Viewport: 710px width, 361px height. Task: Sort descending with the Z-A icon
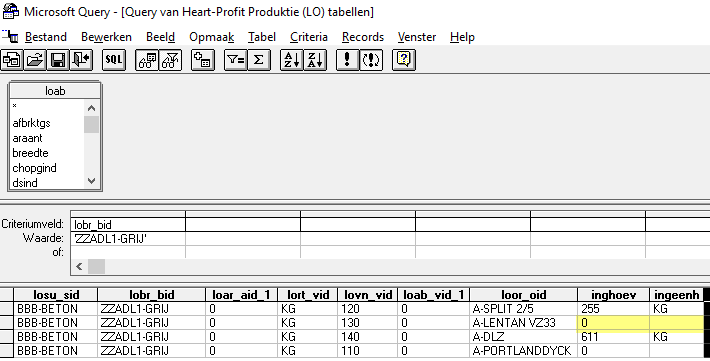click(x=315, y=60)
